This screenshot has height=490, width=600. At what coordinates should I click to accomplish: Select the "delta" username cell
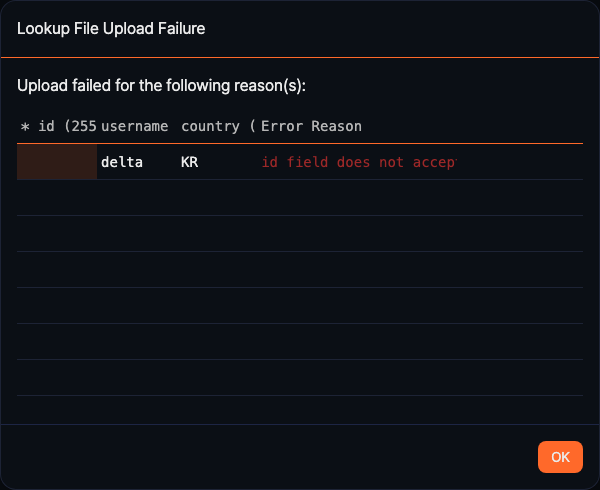tap(122, 162)
